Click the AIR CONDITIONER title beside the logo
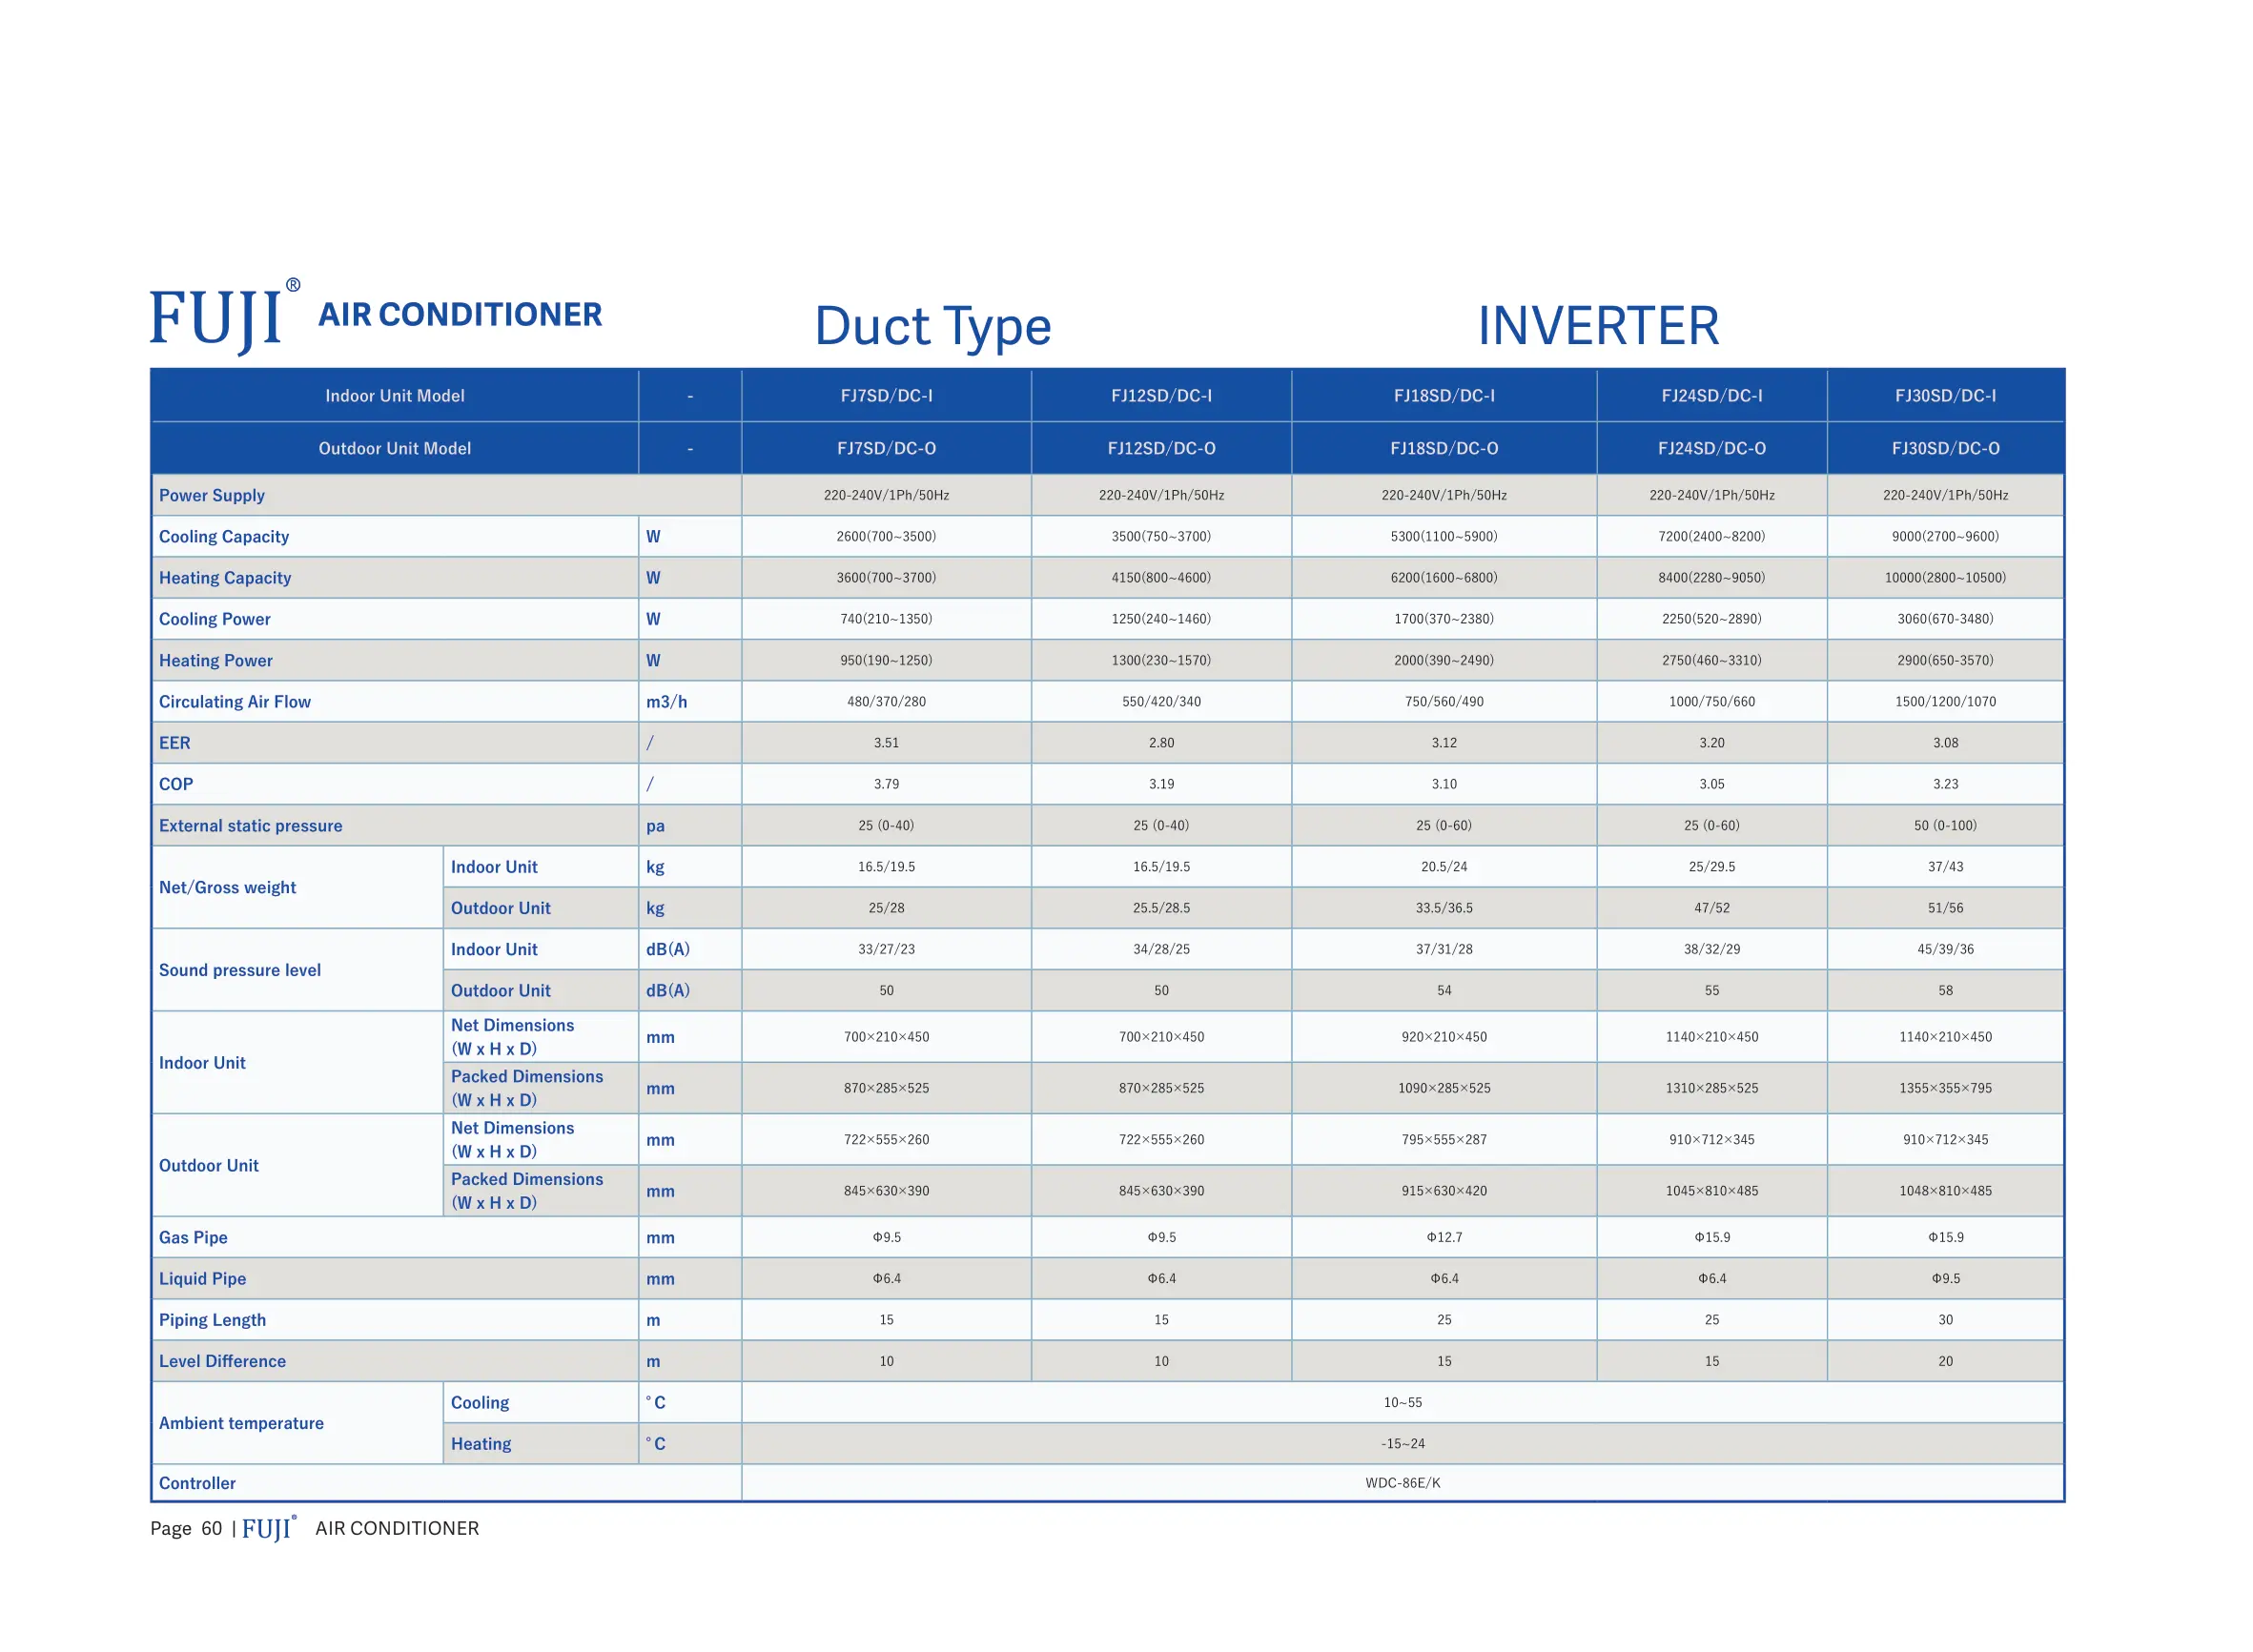 [x=460, y=314]
